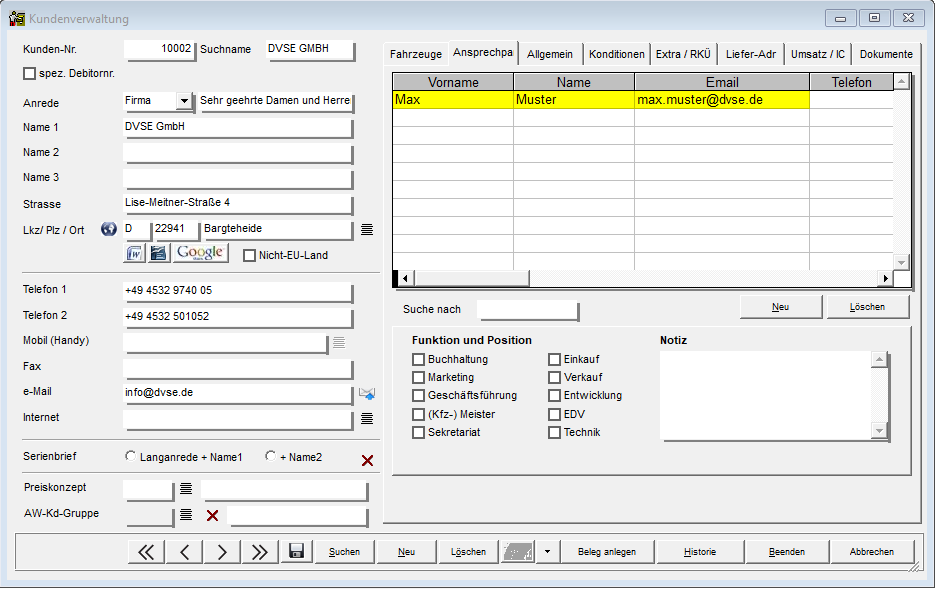
Task: Jump to last customer record
Action: (259, 552)
